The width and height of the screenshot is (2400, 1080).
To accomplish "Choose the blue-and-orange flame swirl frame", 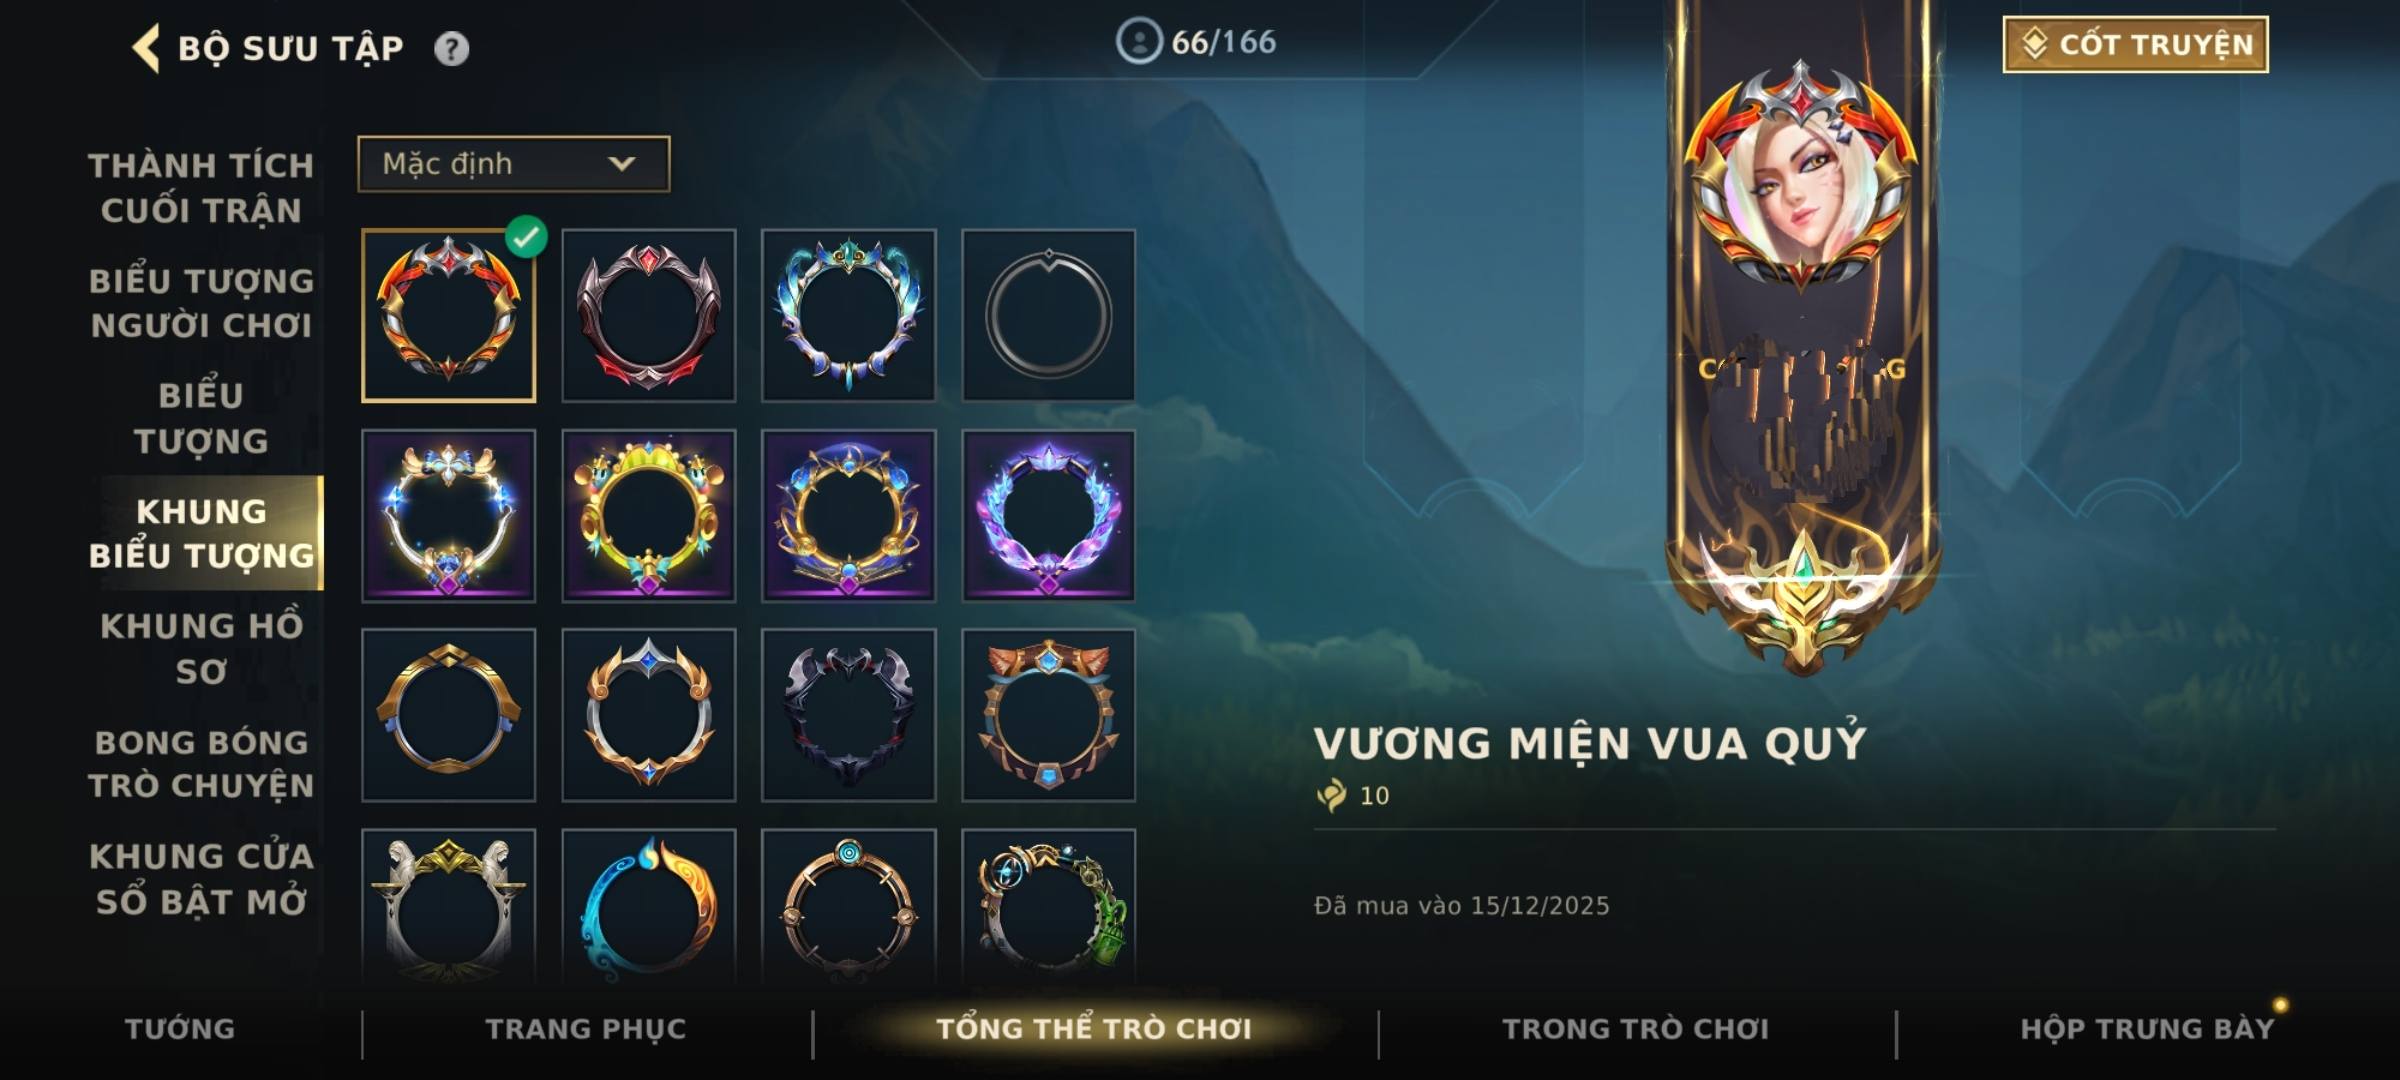I will coord(649,907).
